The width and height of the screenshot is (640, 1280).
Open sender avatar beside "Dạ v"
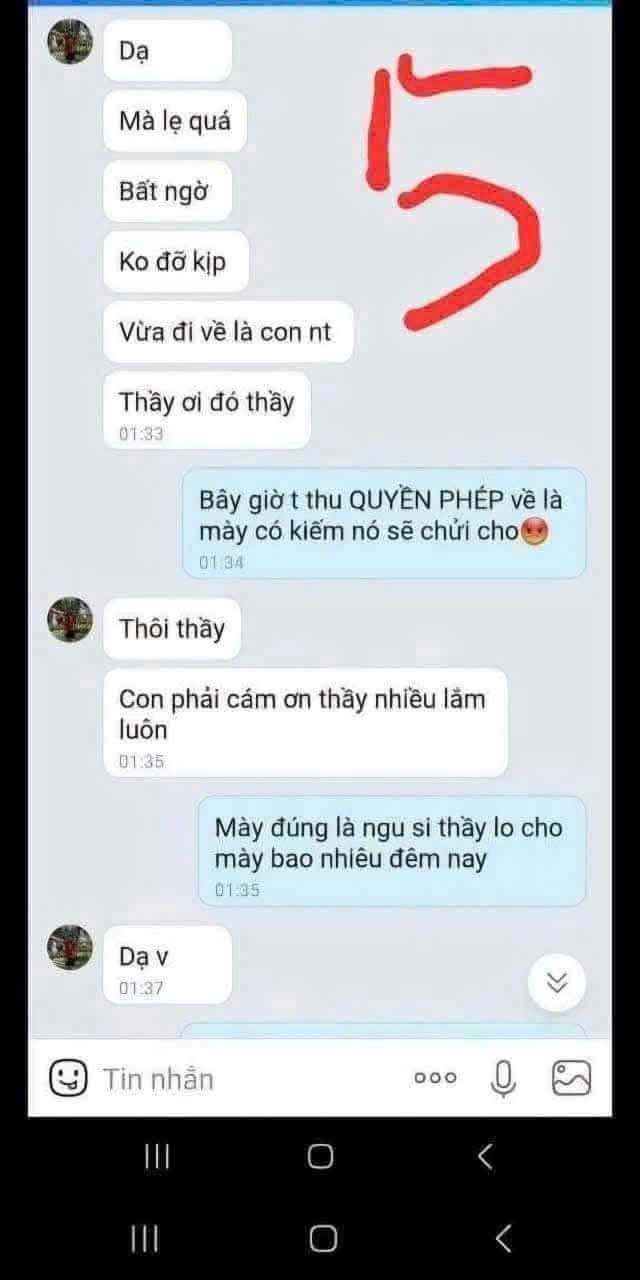(70, 948)
